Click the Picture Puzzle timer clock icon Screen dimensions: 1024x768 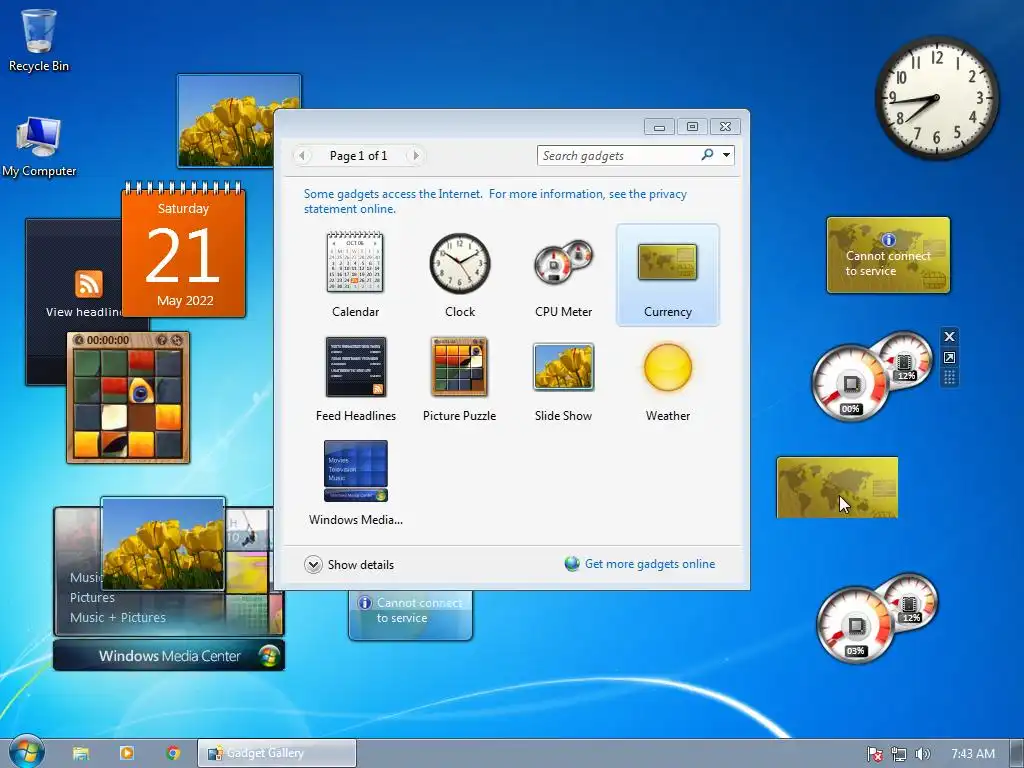(79, 340)
